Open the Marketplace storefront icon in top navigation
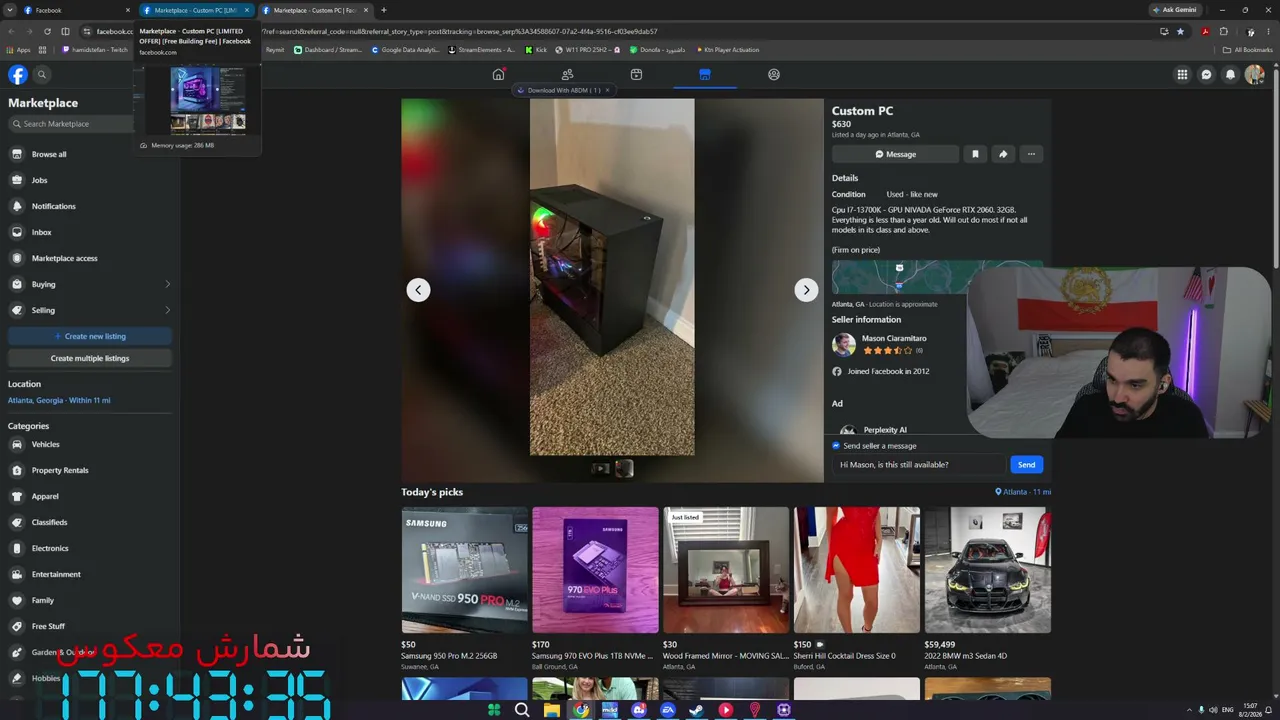1280x720 pixels. pyautogui.click(x=705, y=74)
